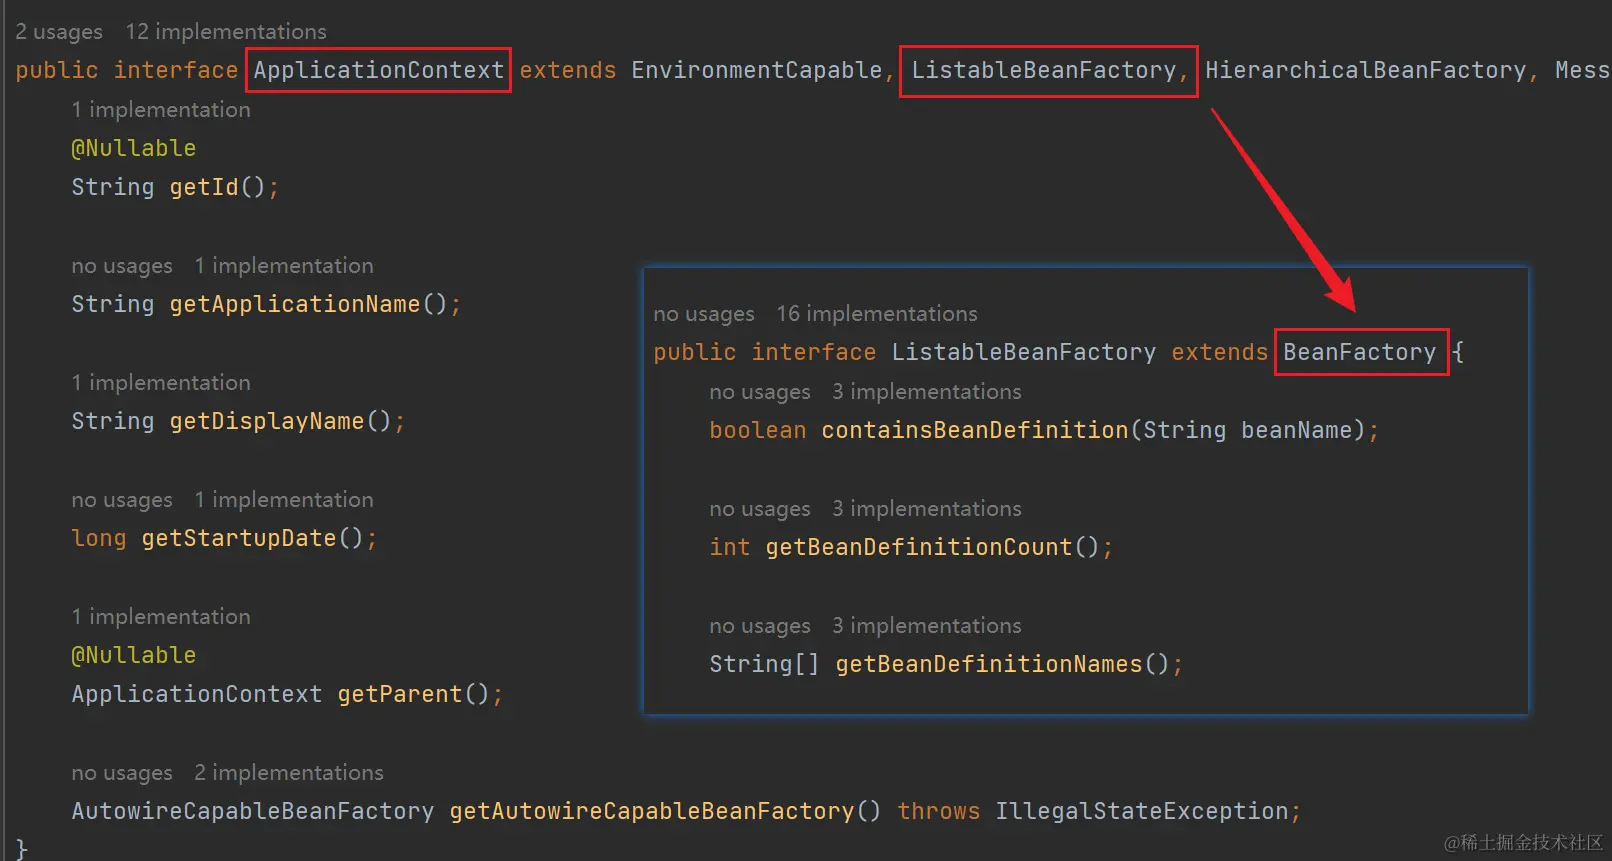Click the ApplicationContext interface name in the declaration
The image size is (1612, 861).
click(x=378, y=70)
